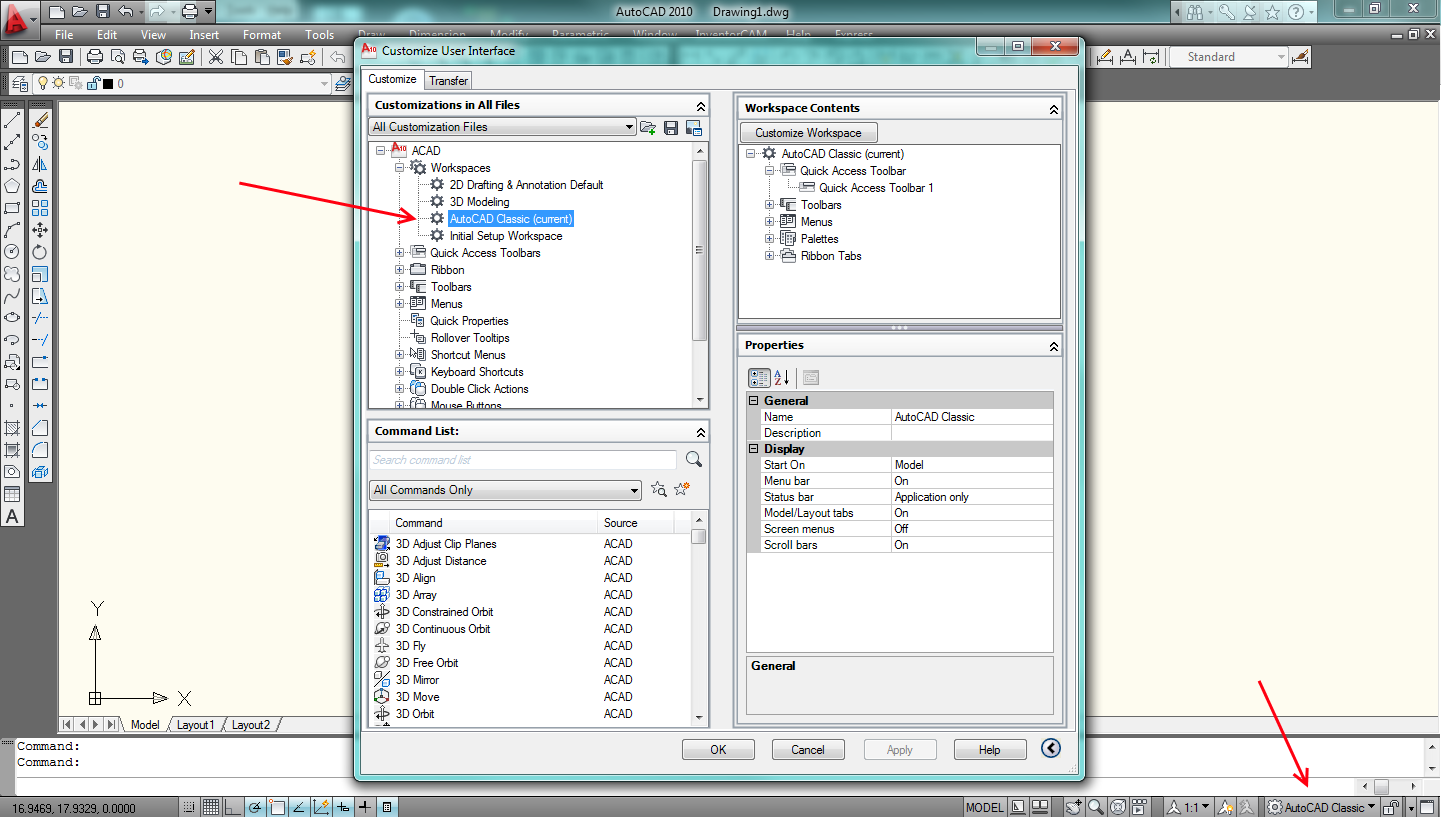Screen dimensions: 1441x817
Task: Click the Search command list field
Action: [x=523, y=460]
